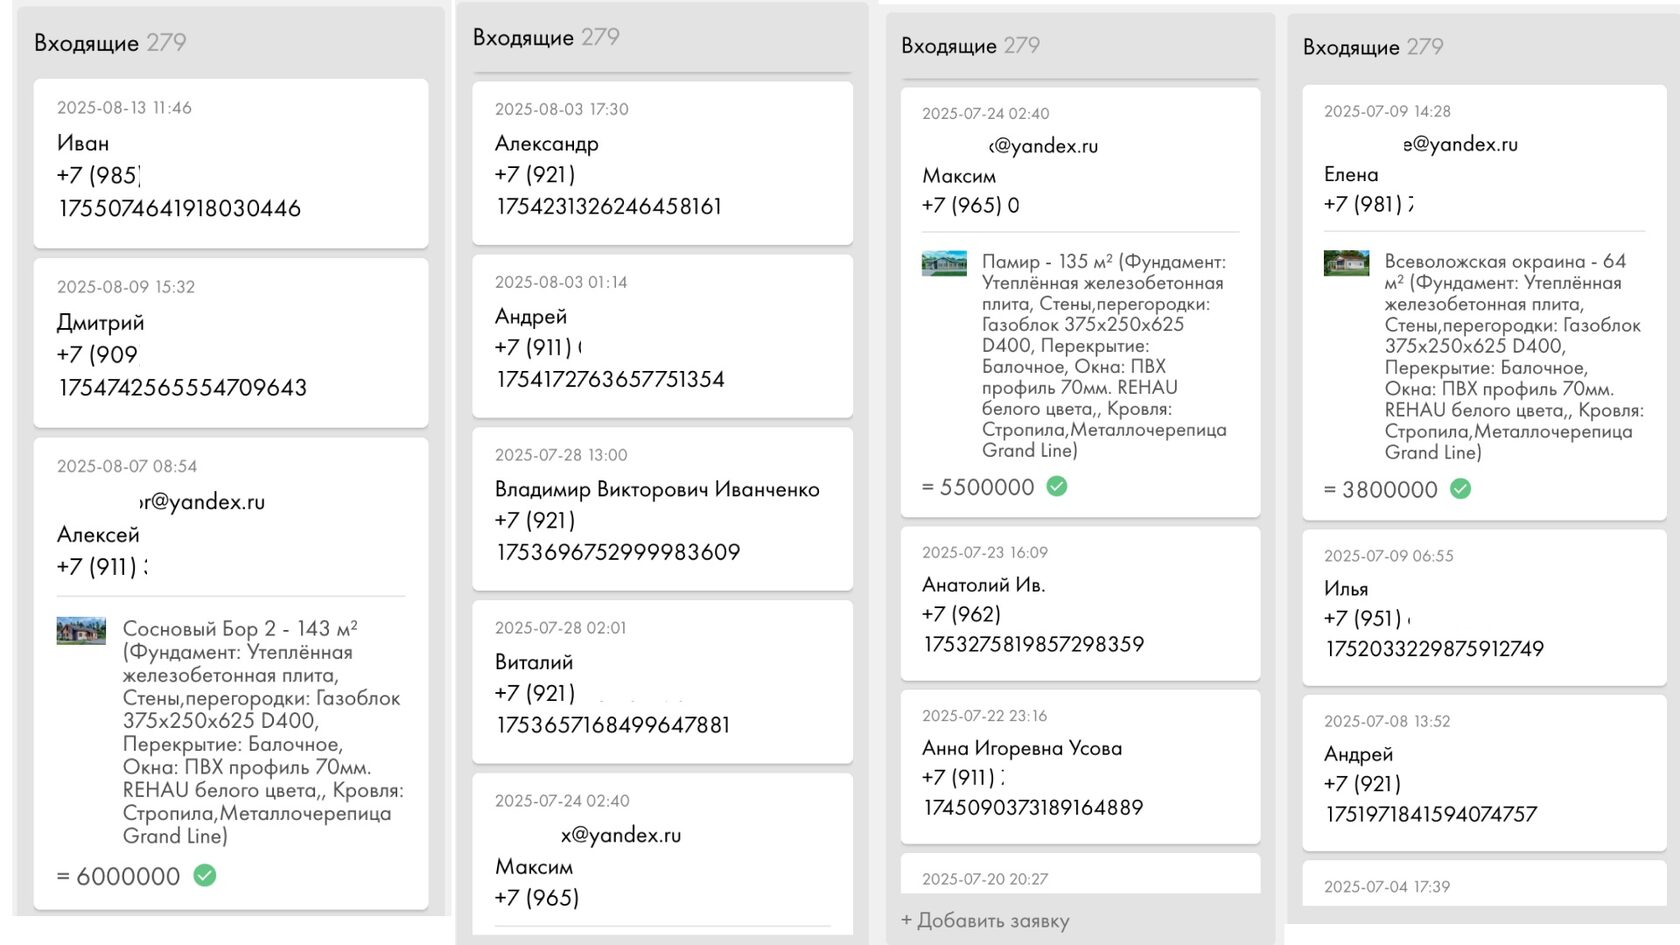Click green checkmark next to 6000000
The width and height of the screenshot is (1680, 945).
tap(205, 876)
